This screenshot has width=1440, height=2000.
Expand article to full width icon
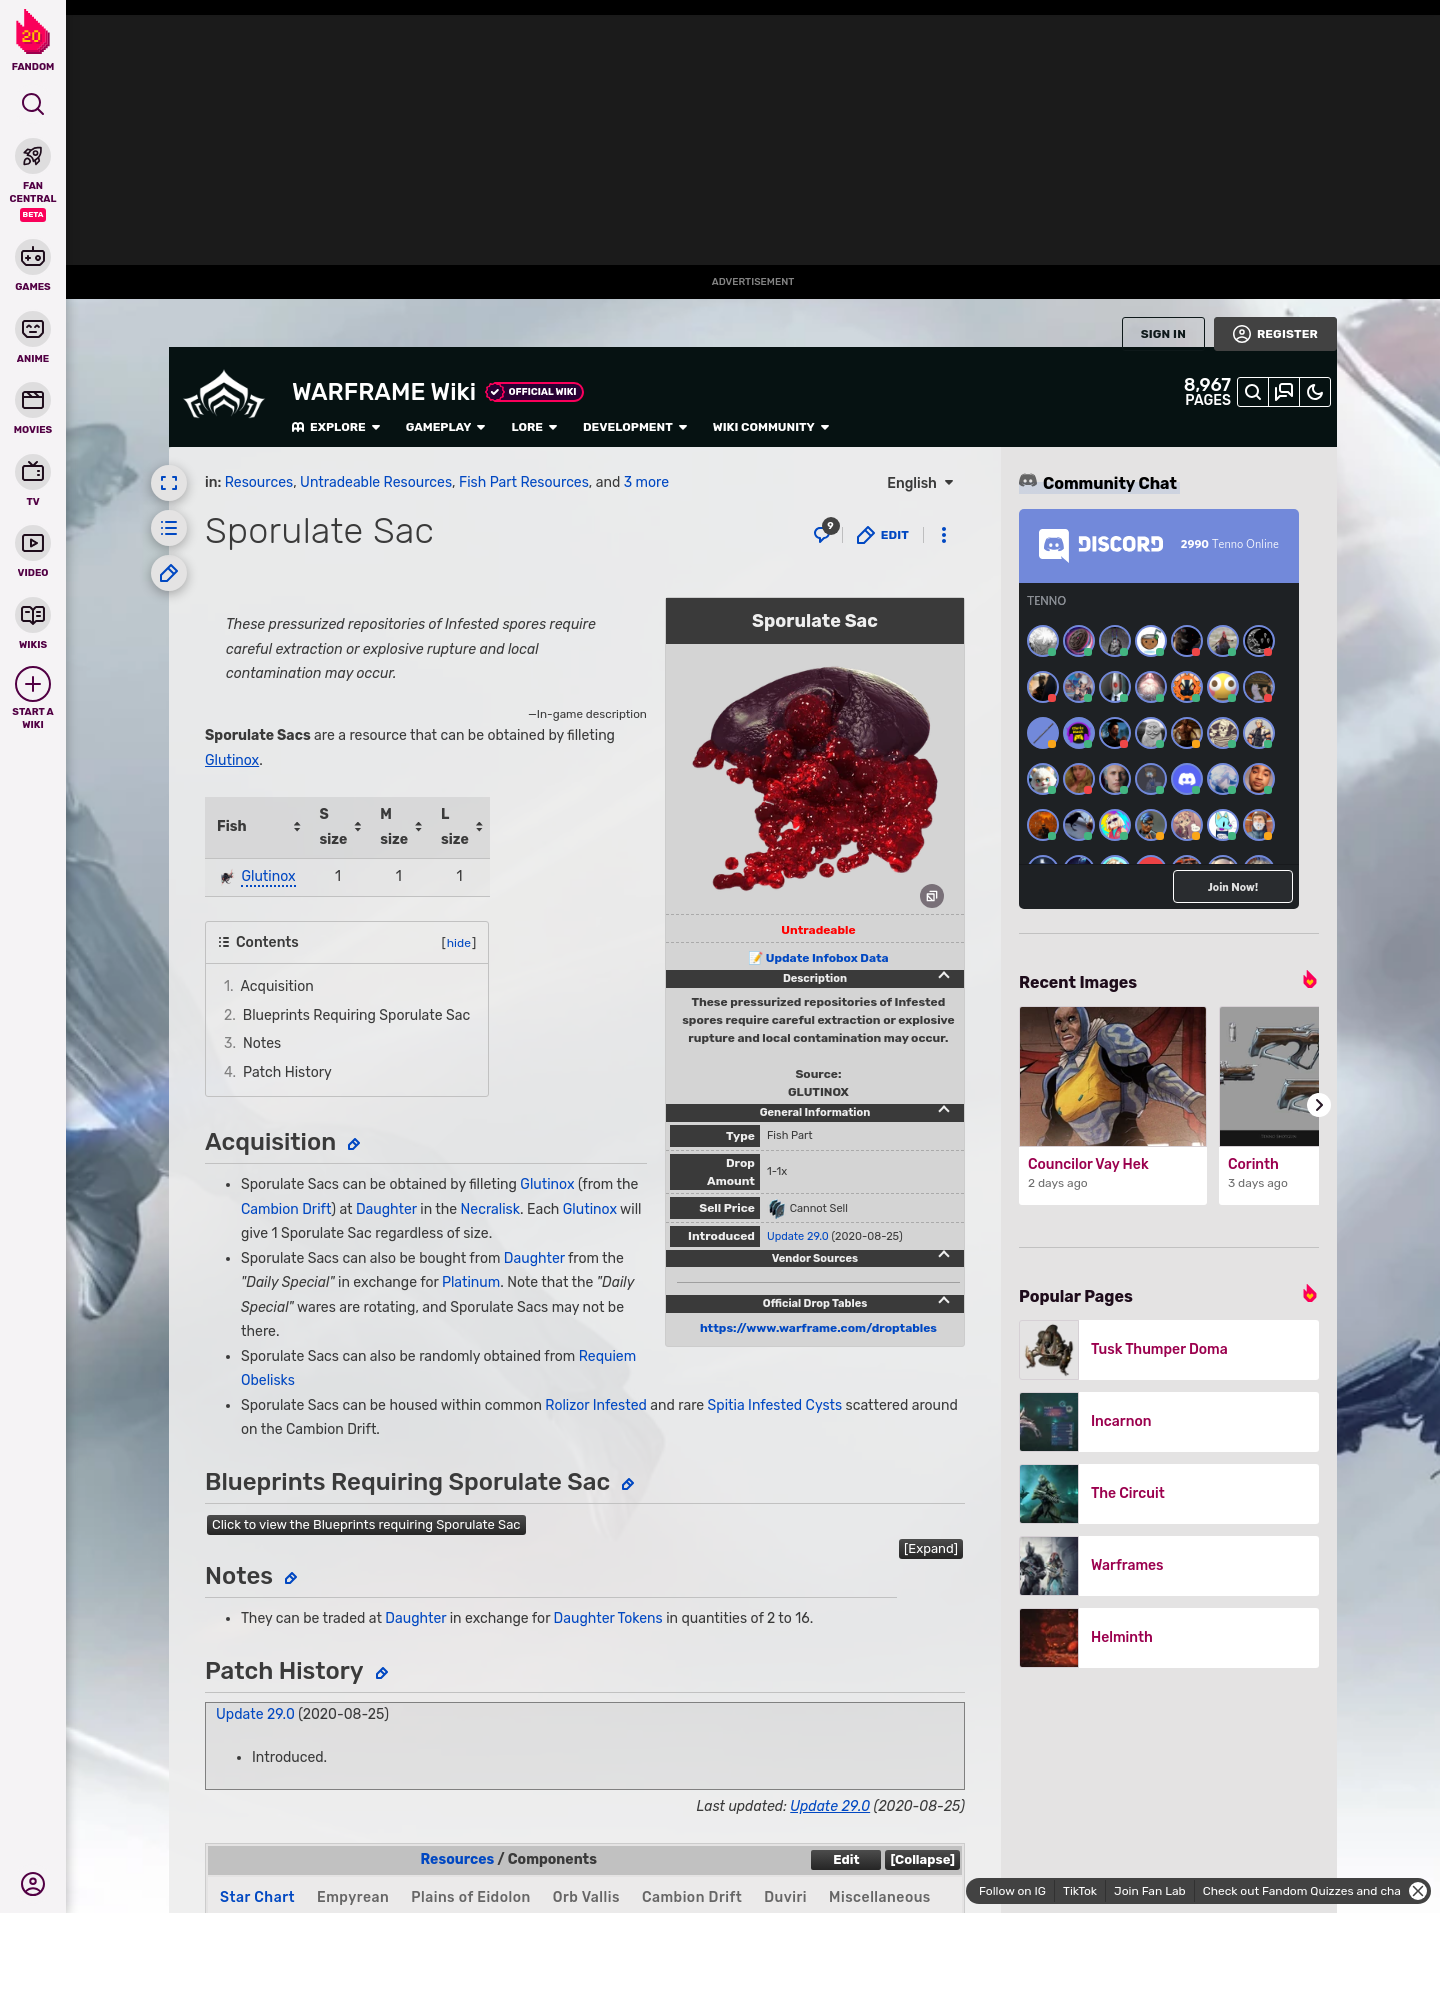click(169, 483)
